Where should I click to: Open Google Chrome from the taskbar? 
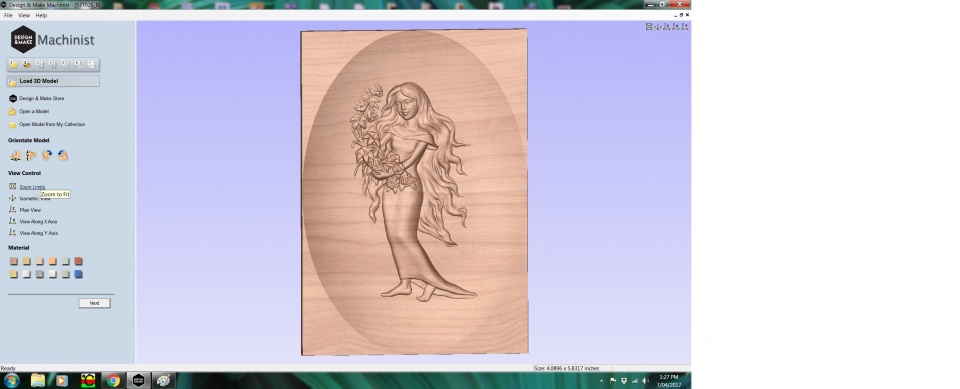point(113,380)
